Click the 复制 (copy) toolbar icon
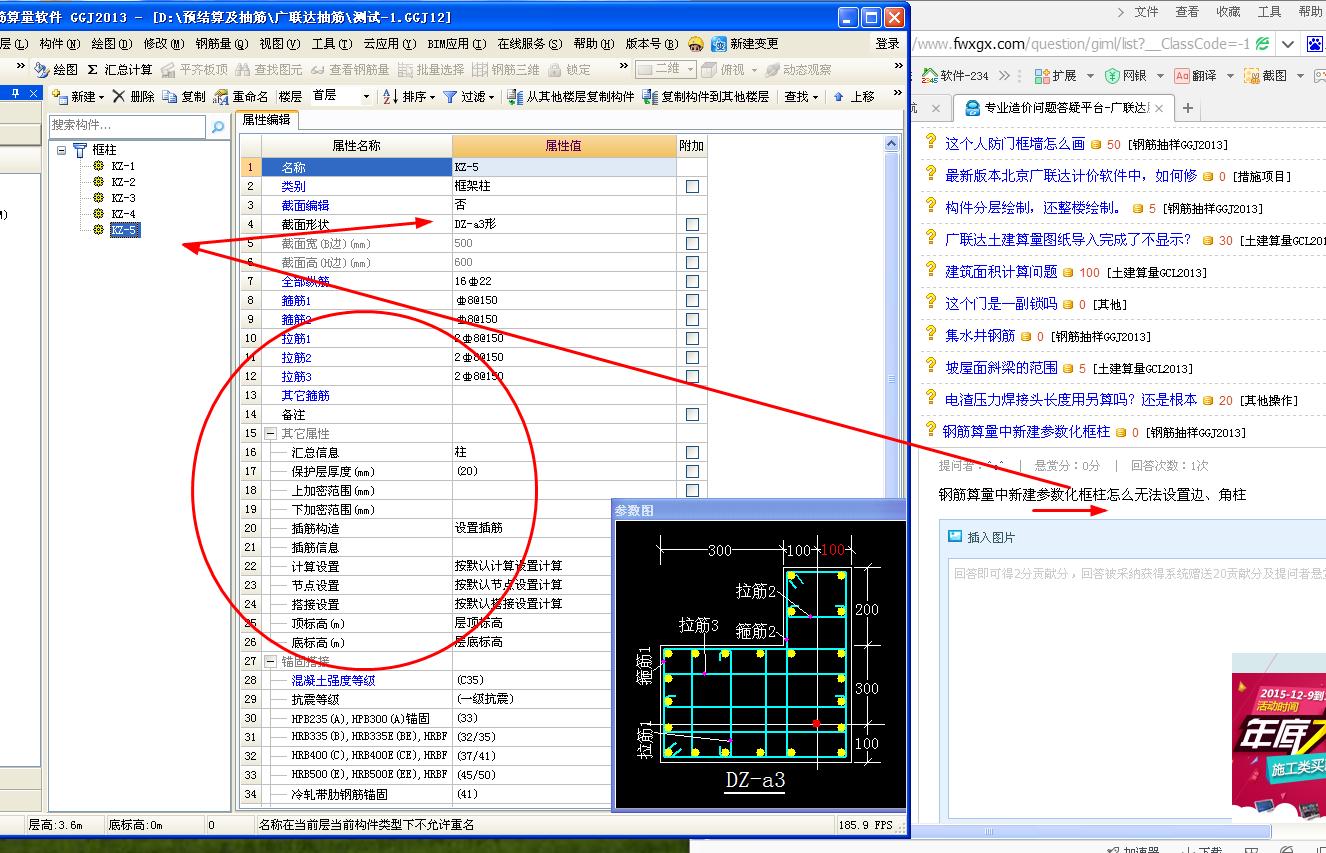 169,96
